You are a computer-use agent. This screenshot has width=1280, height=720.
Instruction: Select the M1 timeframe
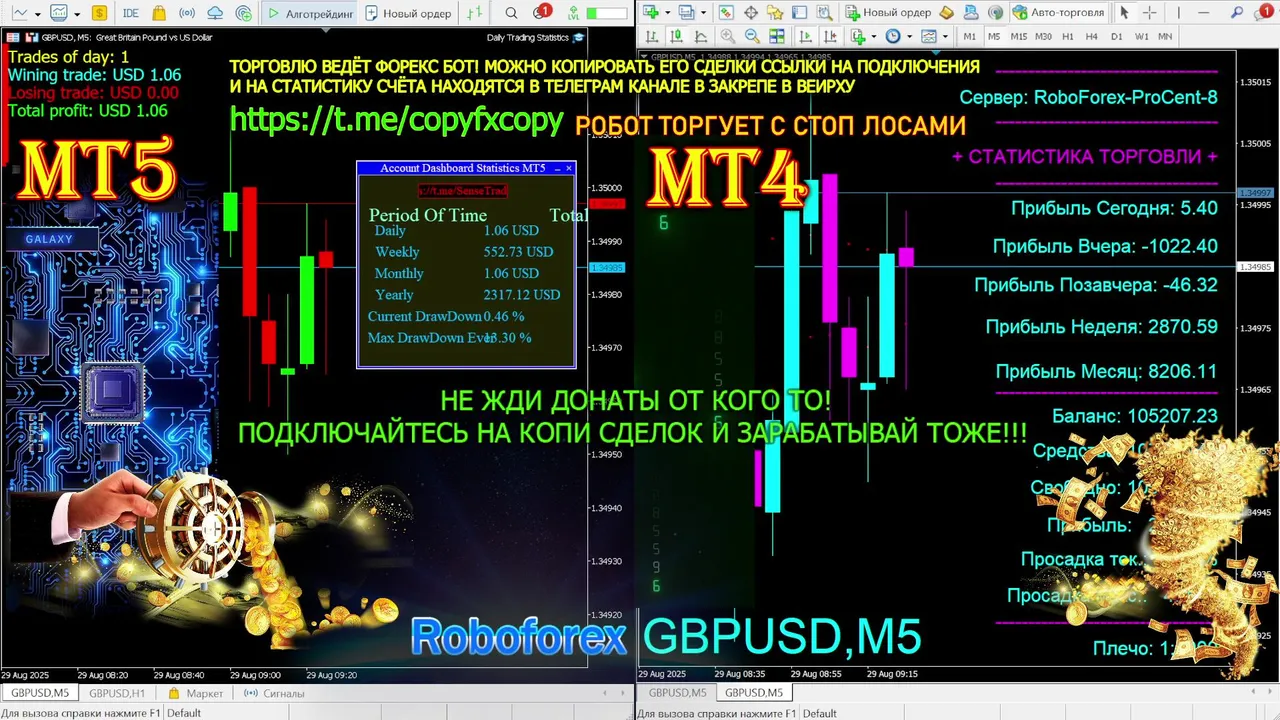970,36
